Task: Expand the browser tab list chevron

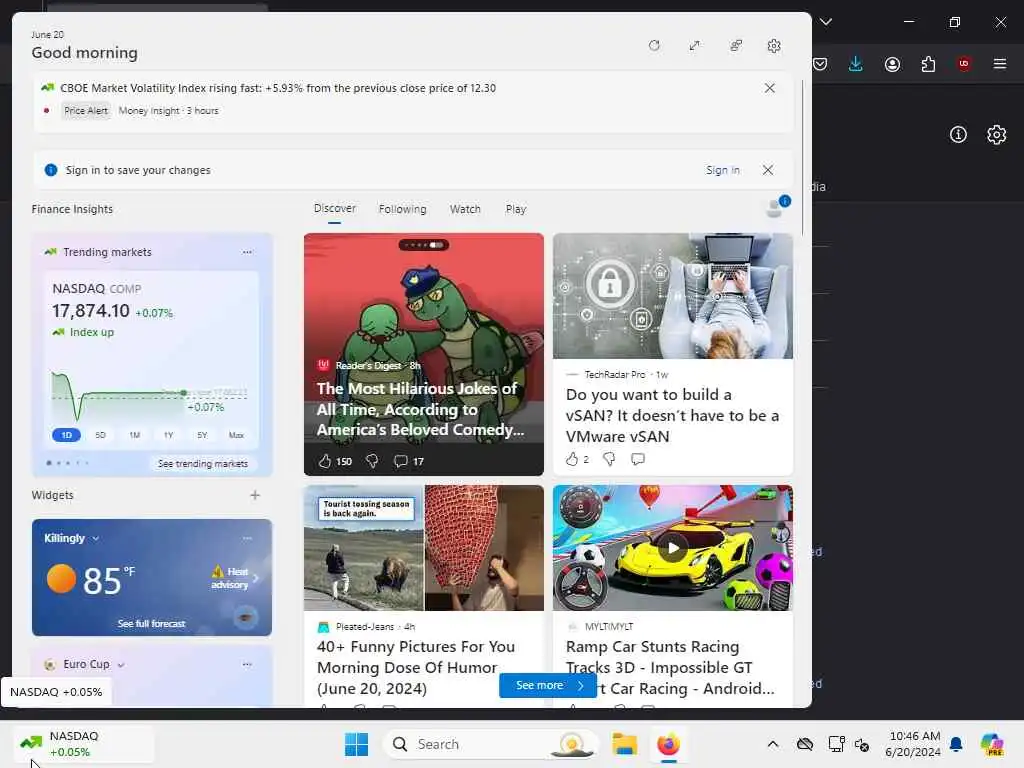Action: pos(826,22)
